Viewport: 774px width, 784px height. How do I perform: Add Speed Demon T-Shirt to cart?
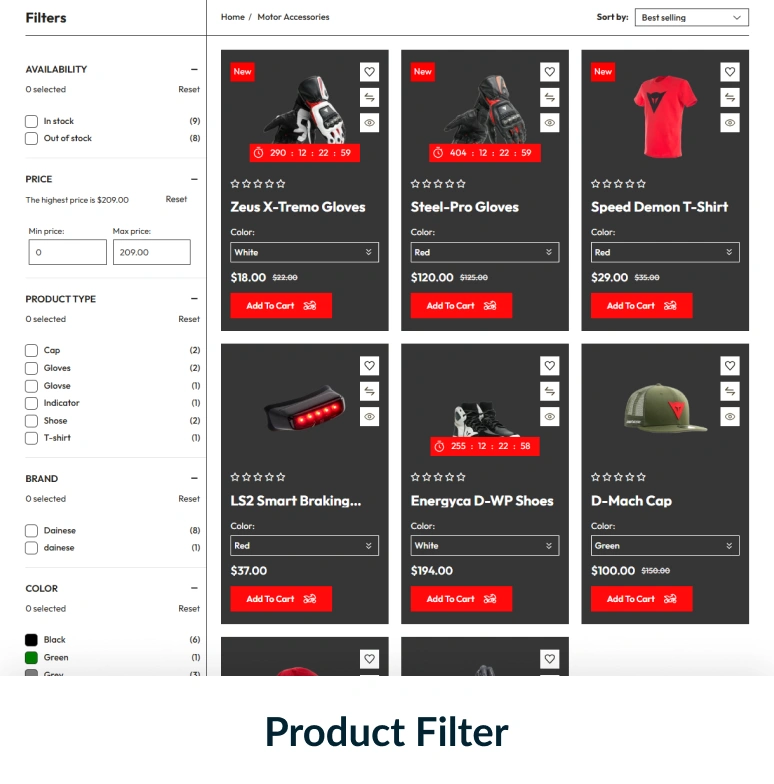pos(642,306)
